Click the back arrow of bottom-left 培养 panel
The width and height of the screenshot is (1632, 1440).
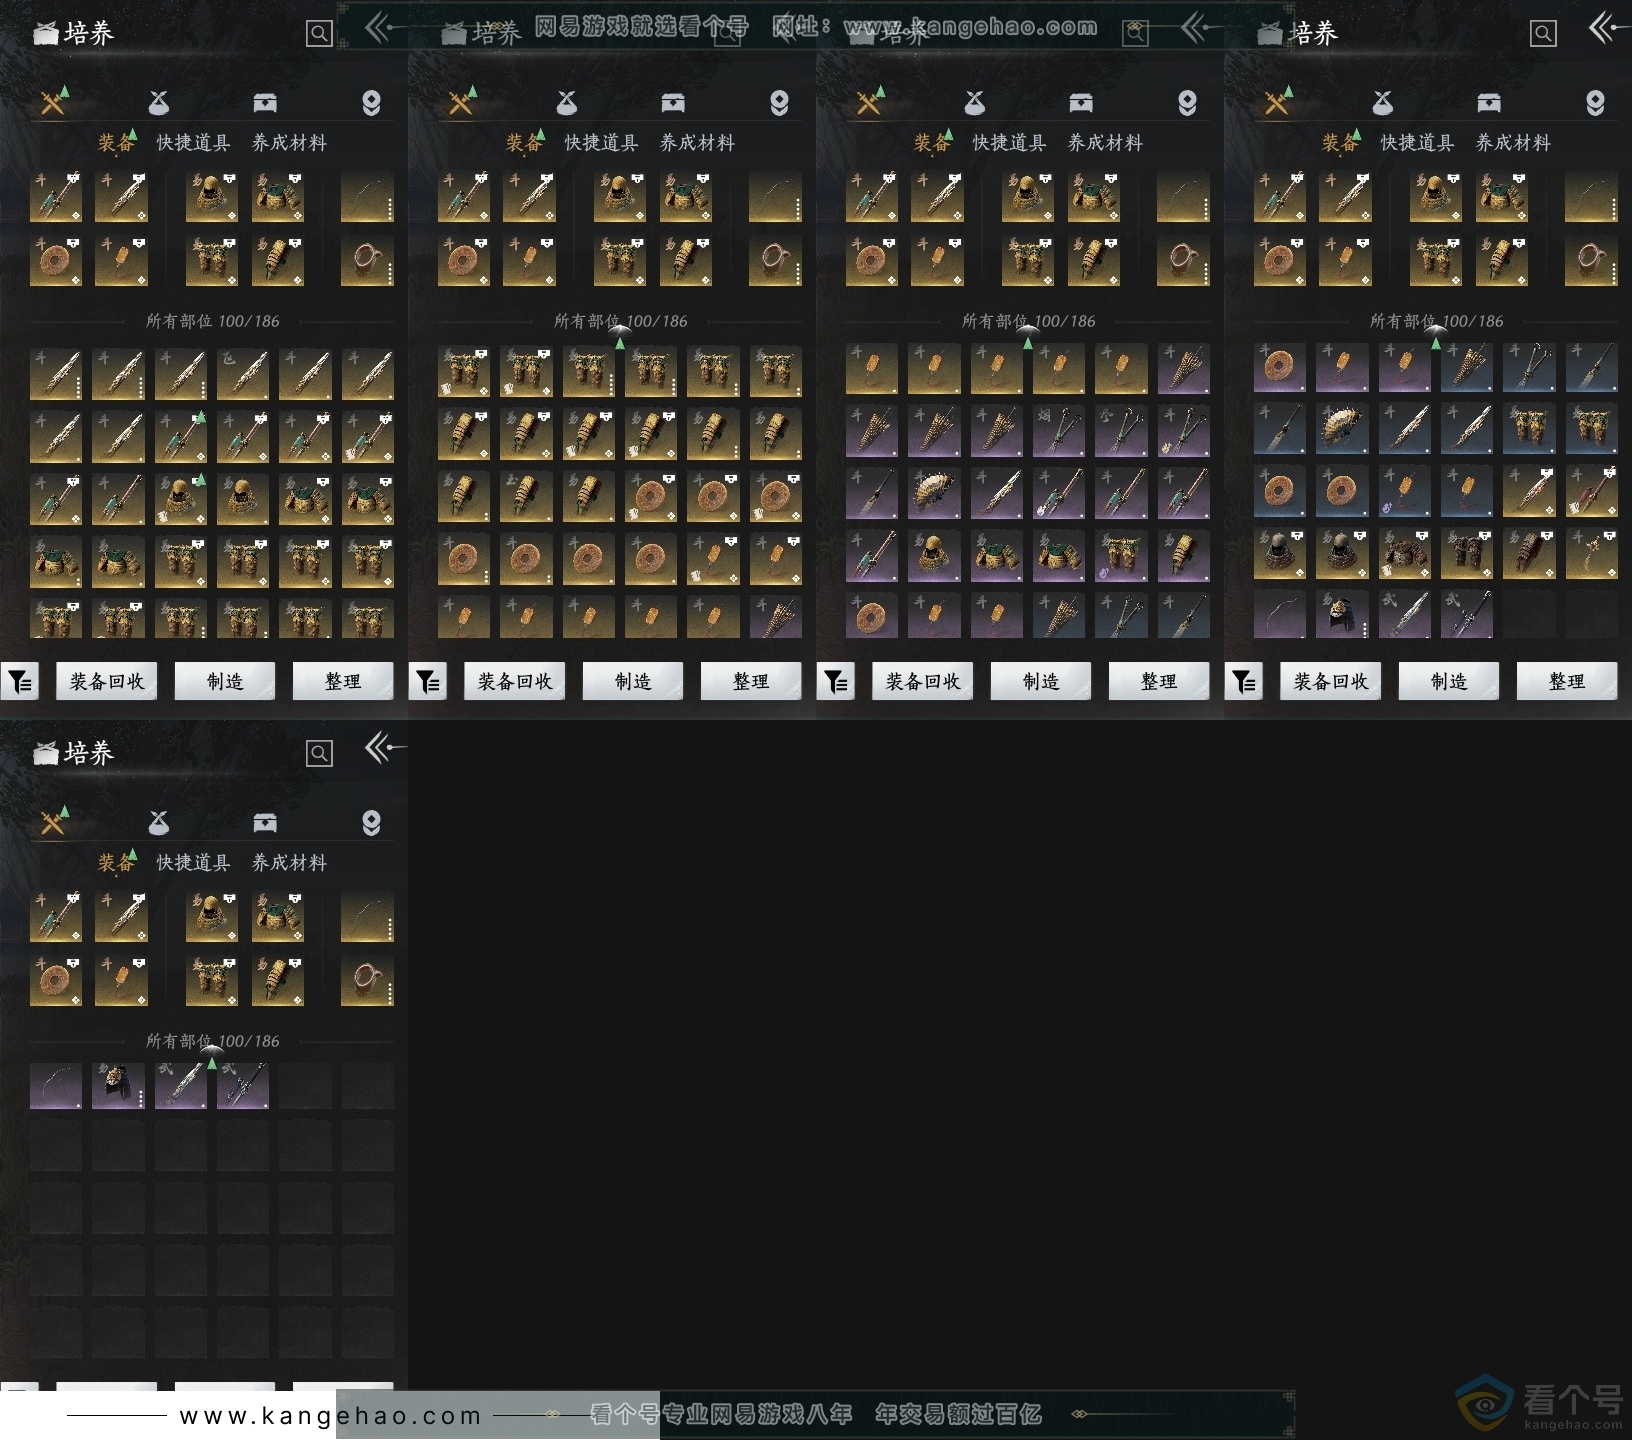click(385, 747)
